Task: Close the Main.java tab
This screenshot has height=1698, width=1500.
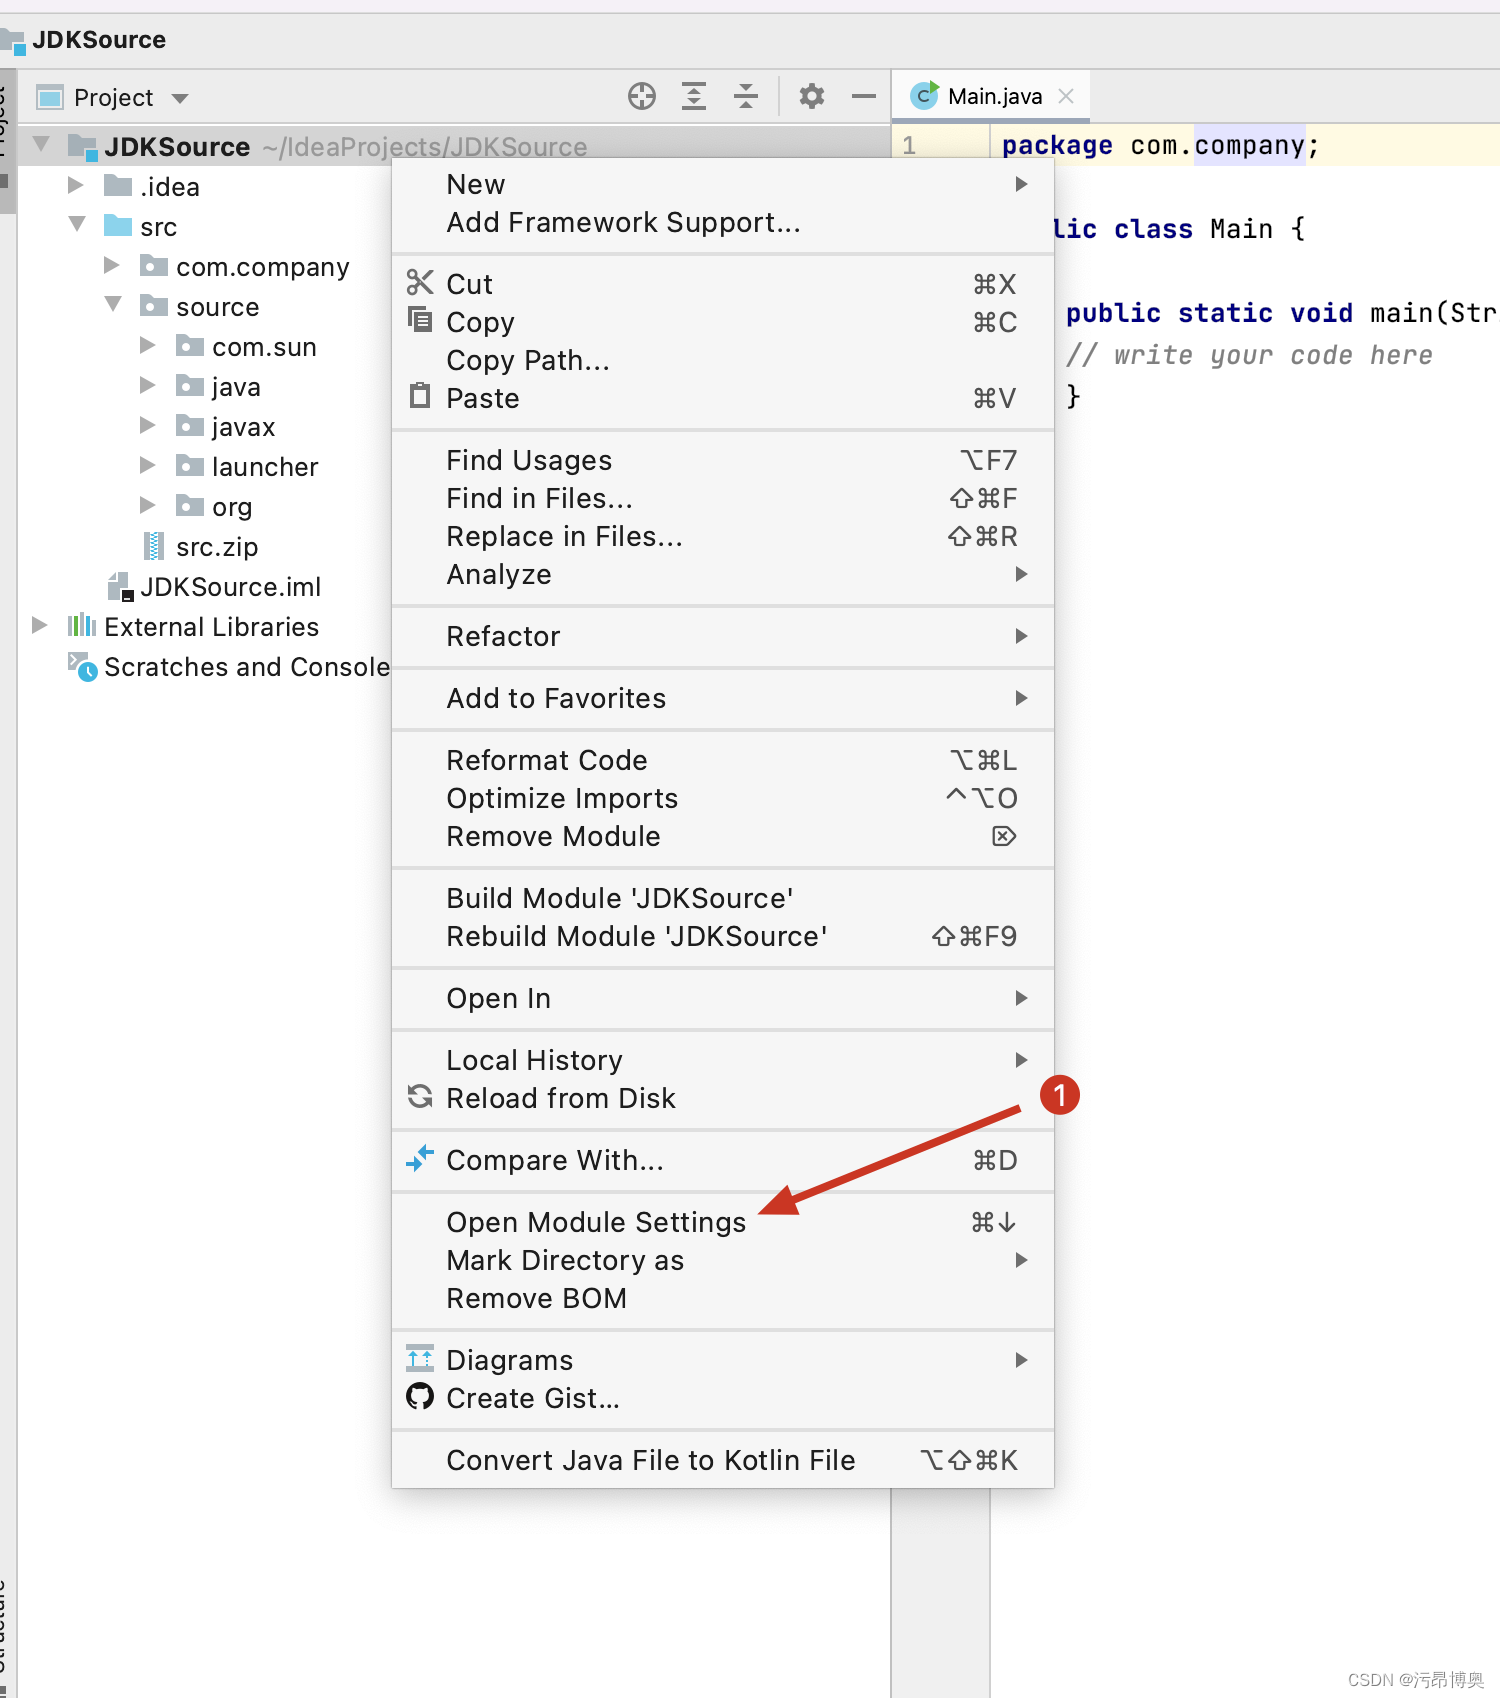Action: [x=1066, y=96]
